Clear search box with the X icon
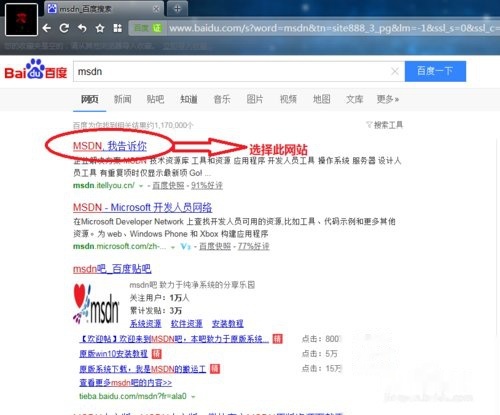The height and width of the screenshot is (415, 500). click(x=395, y=71)
